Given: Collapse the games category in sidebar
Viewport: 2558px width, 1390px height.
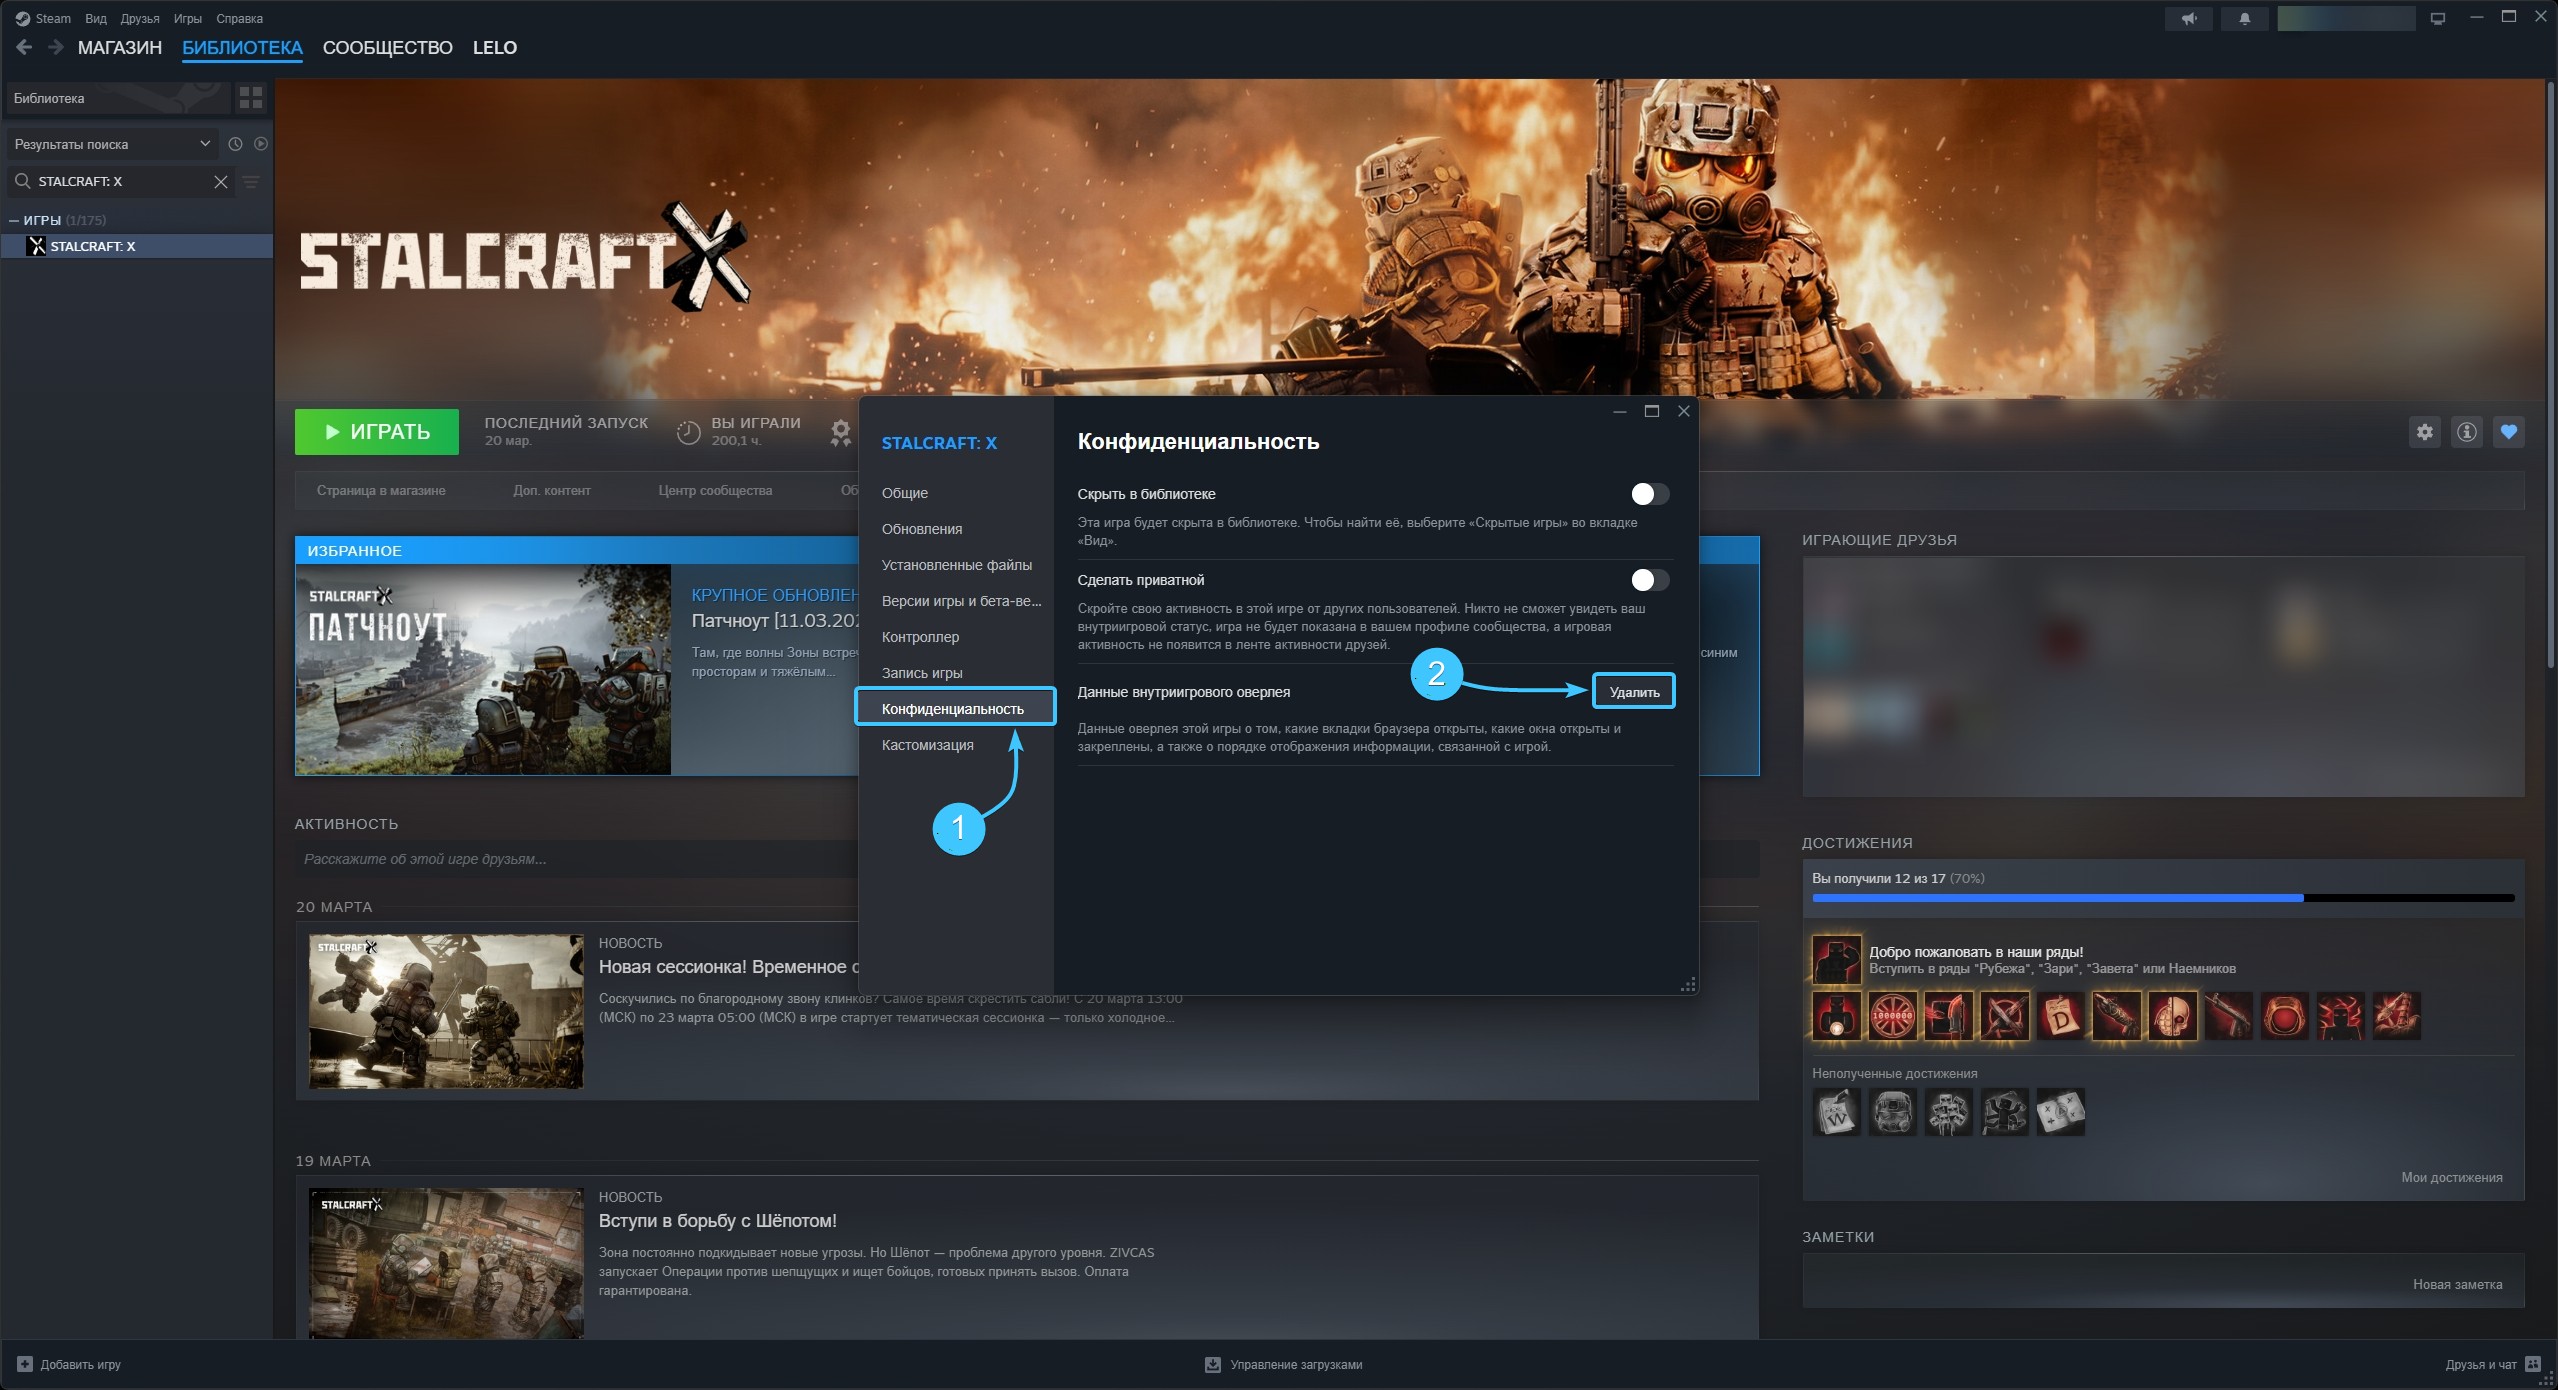Looking at the screenshot, I should coord(14,220).
